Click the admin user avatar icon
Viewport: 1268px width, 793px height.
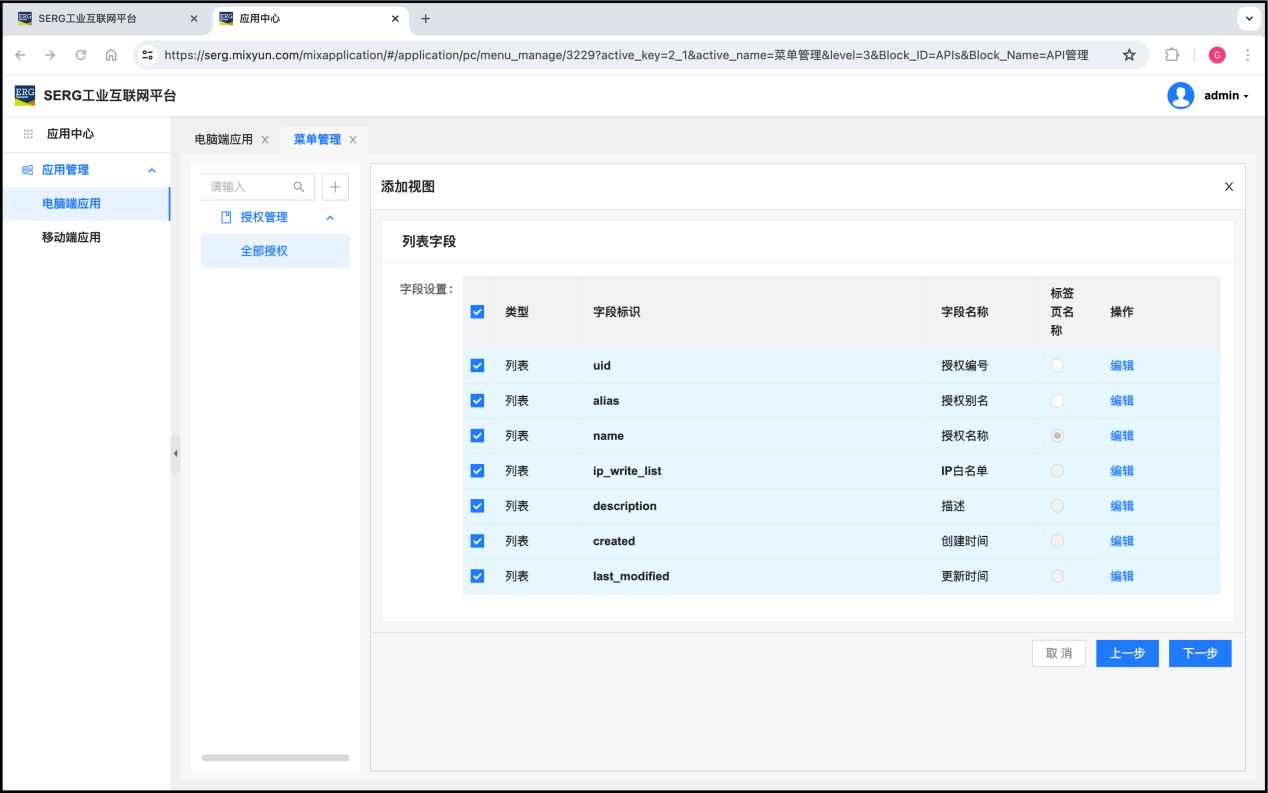click(x=1180, y=96)
